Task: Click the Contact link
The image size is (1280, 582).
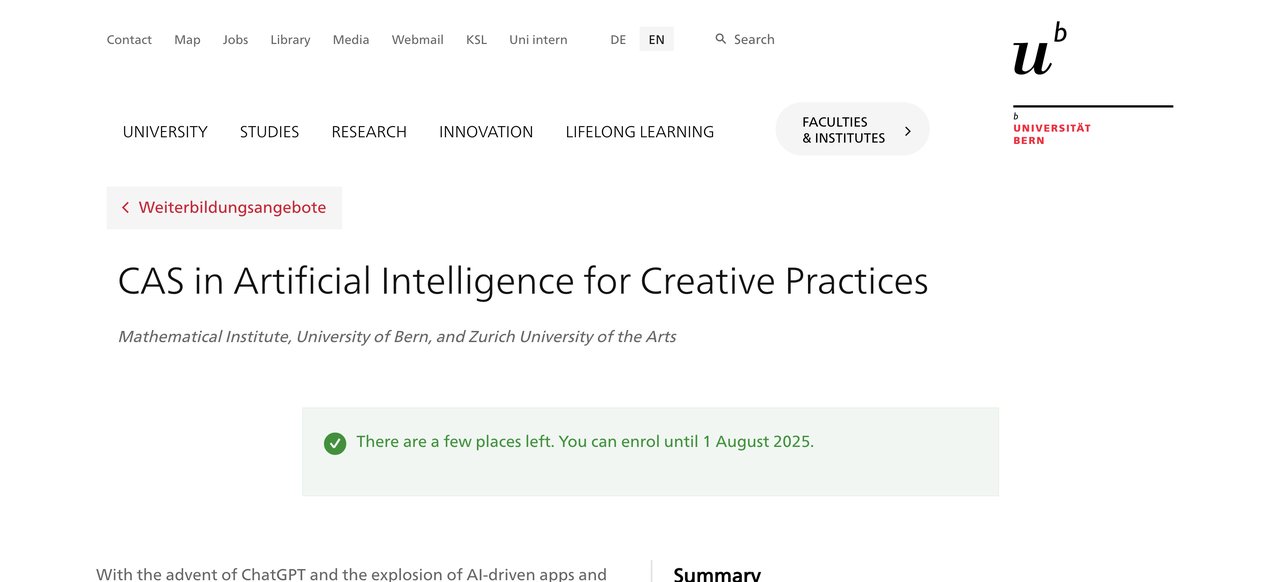Action: pyautogui.click(x=129, y=39)
